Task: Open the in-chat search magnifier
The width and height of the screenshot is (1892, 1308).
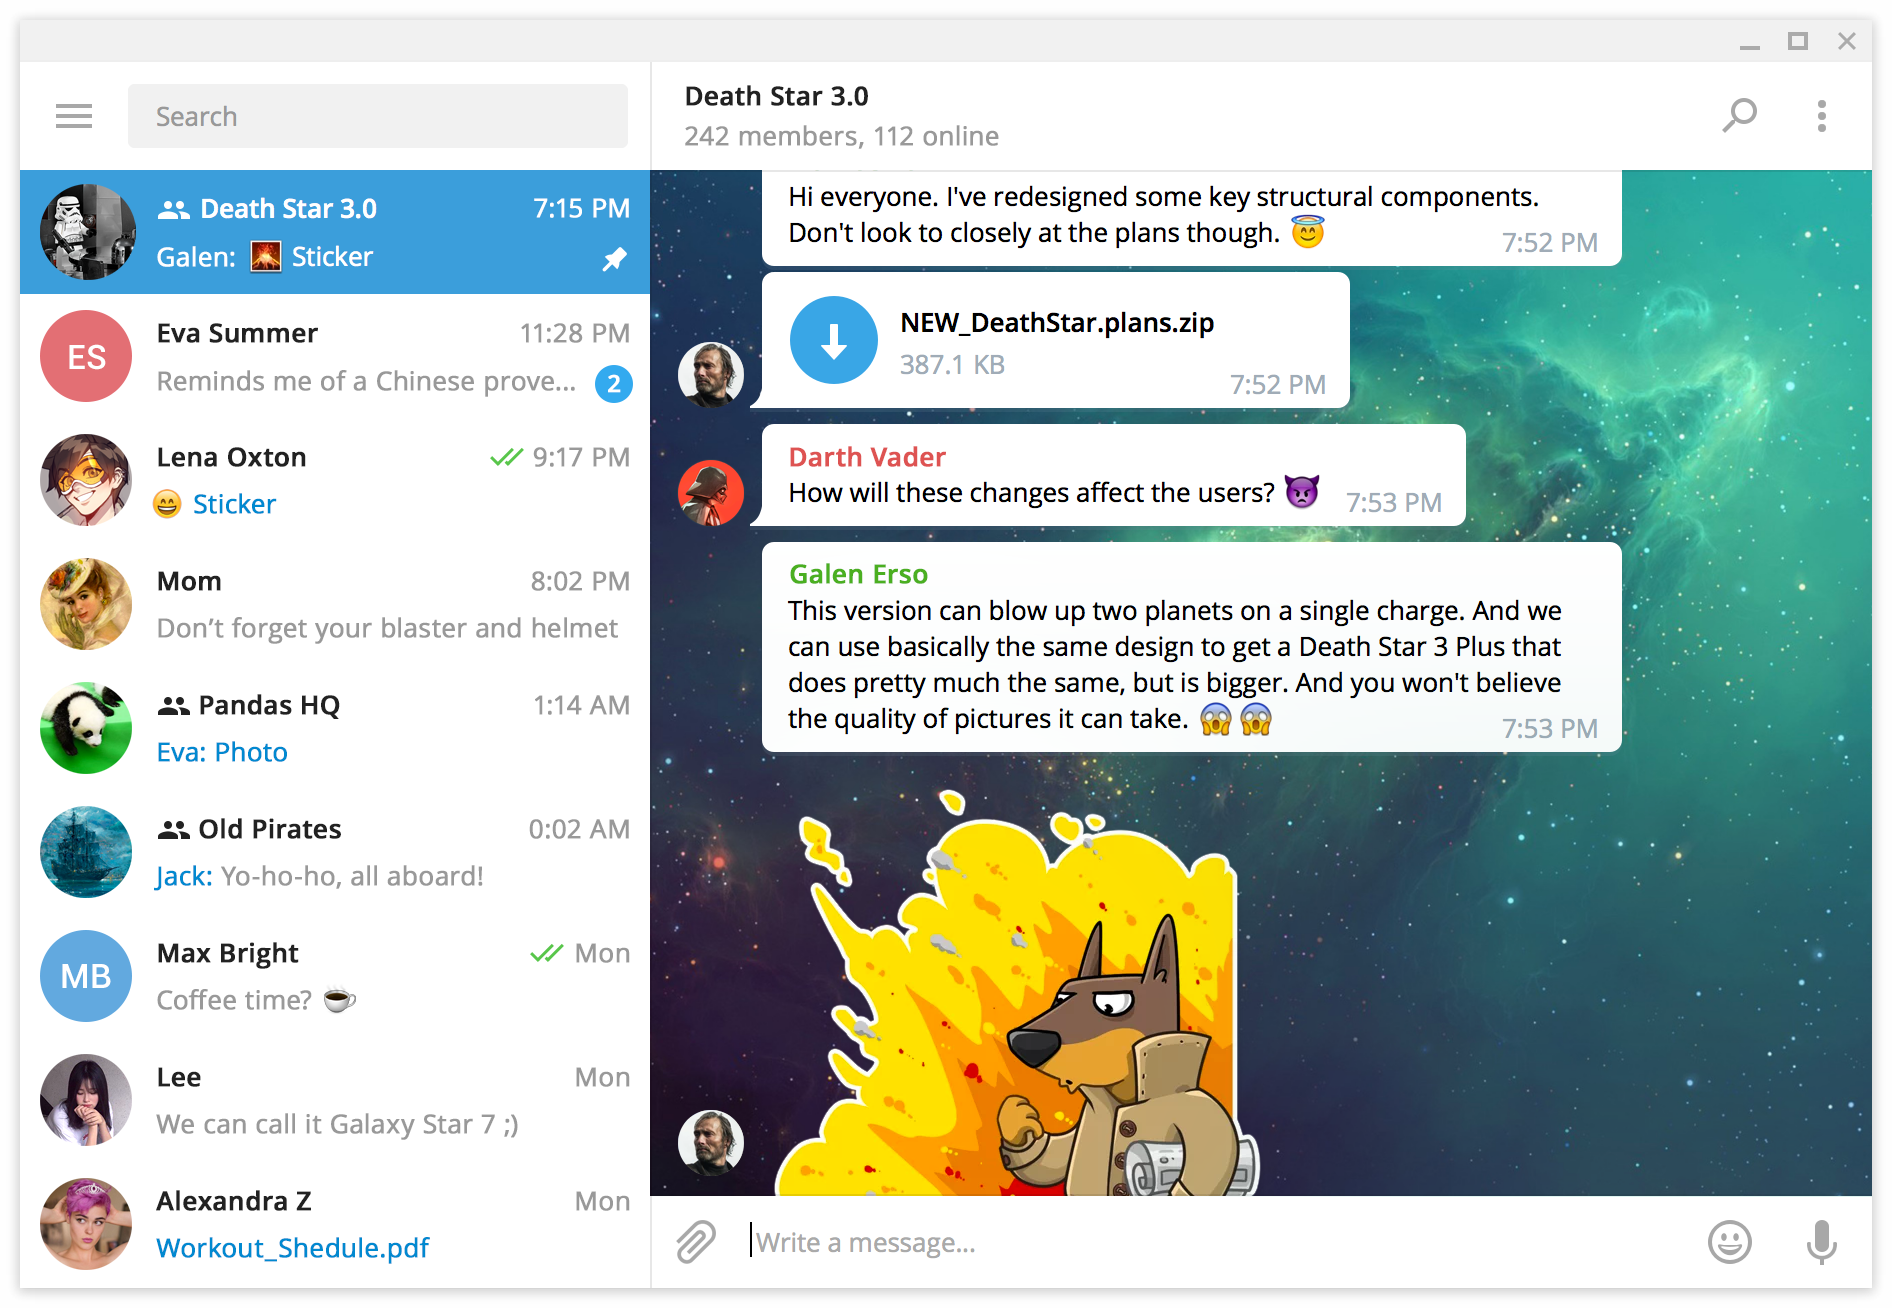Action: (x=1740, y=115)
